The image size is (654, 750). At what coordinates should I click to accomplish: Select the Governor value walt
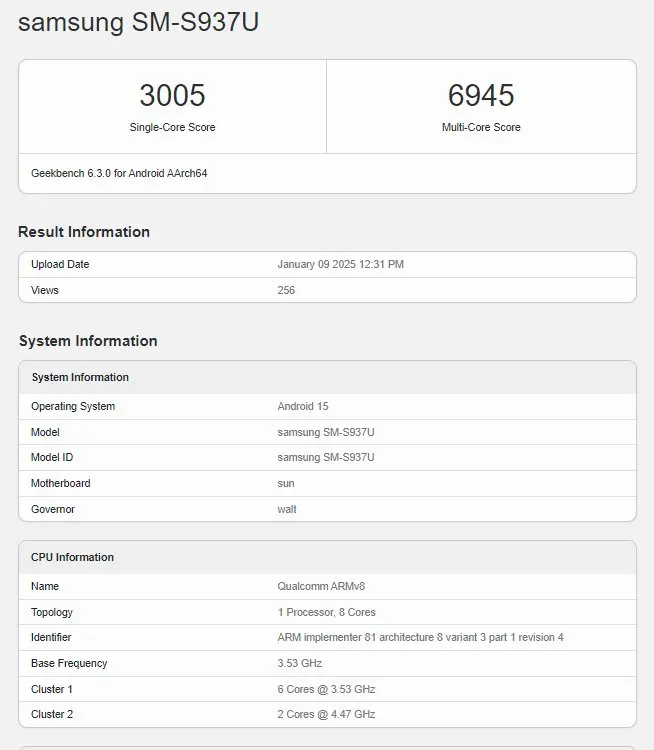pos(287,509)
